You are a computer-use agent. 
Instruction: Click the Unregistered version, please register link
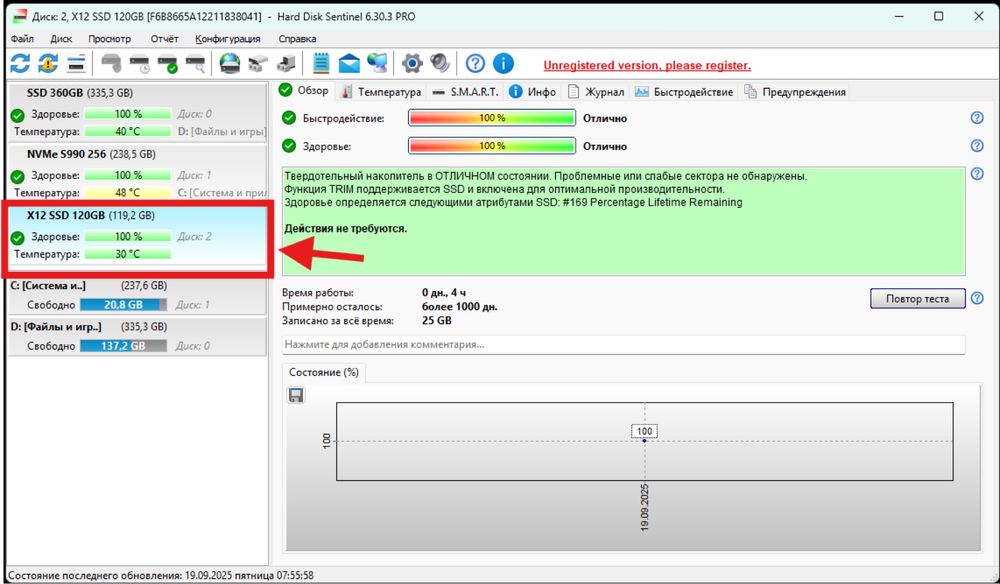point(647,66)
